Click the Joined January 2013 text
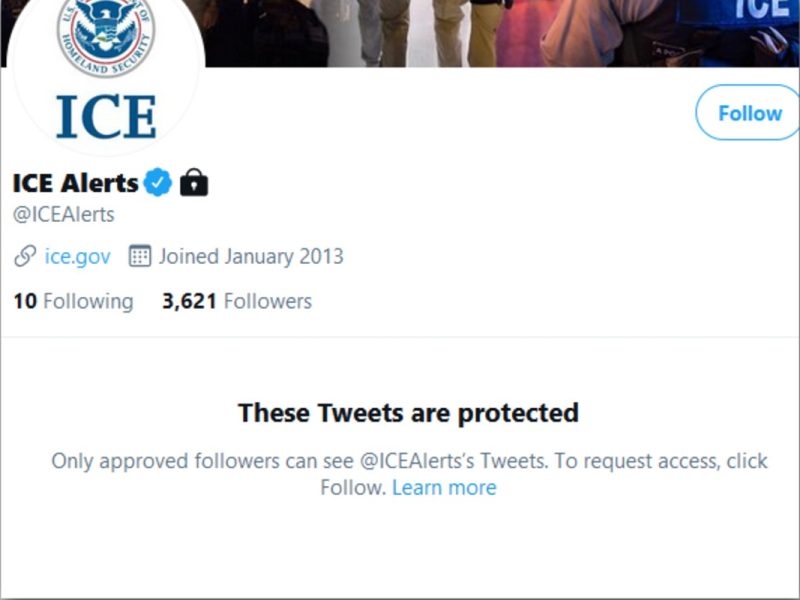This screenshot has width=800, height=600. 251,256
